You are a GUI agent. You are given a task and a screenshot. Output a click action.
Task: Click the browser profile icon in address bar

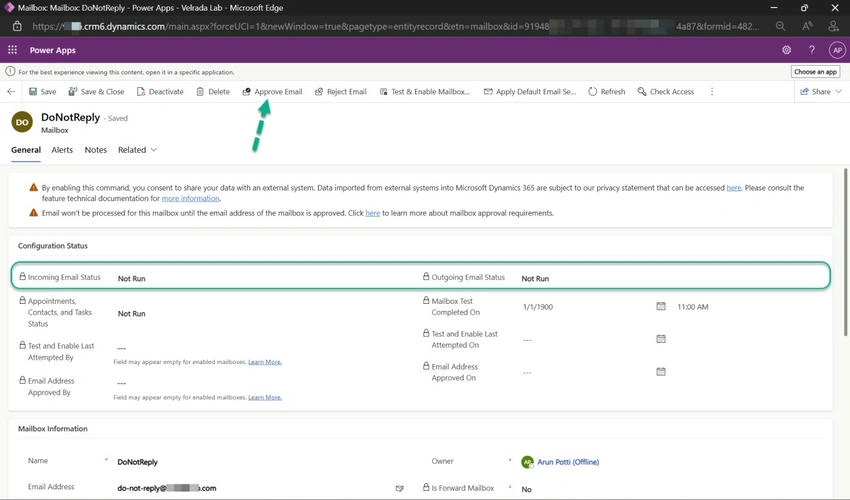[x=834, y=26]
